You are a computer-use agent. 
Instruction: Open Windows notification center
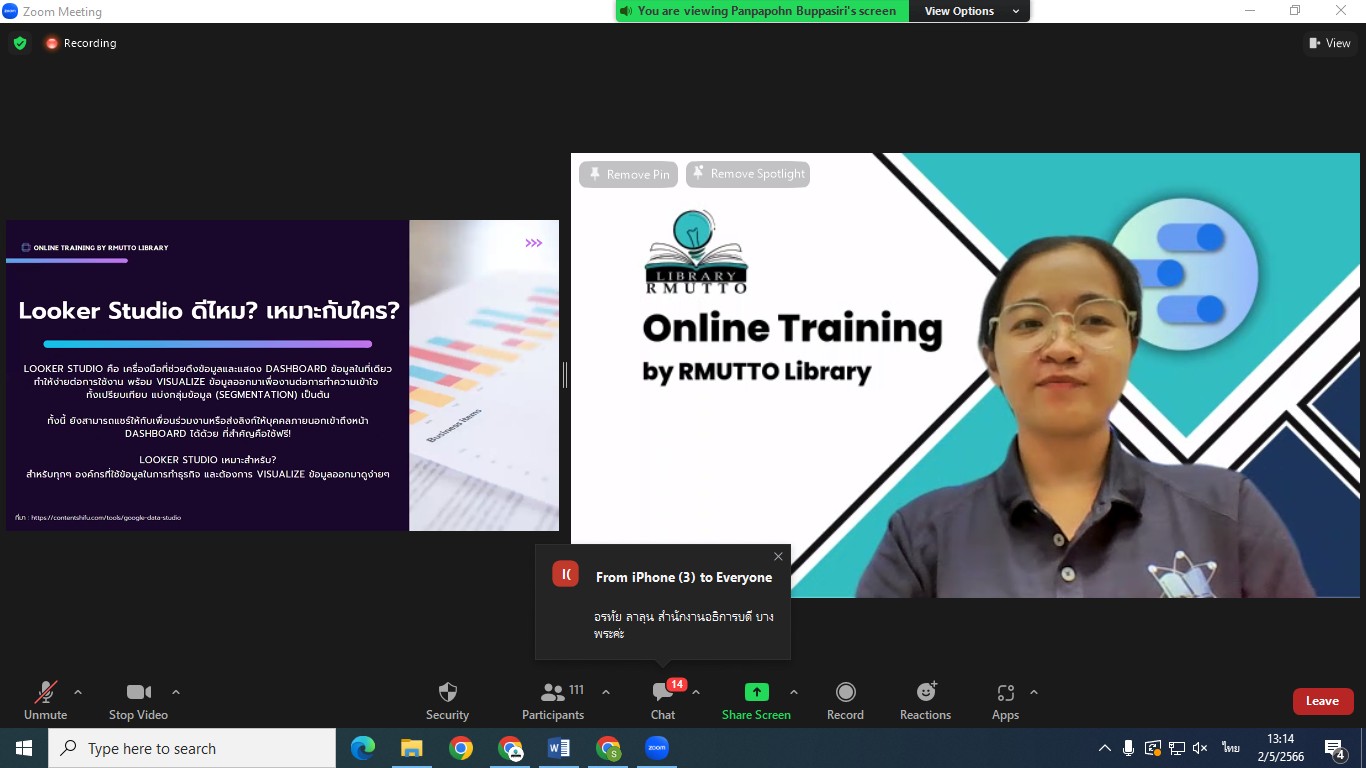tap(1335, 748)
